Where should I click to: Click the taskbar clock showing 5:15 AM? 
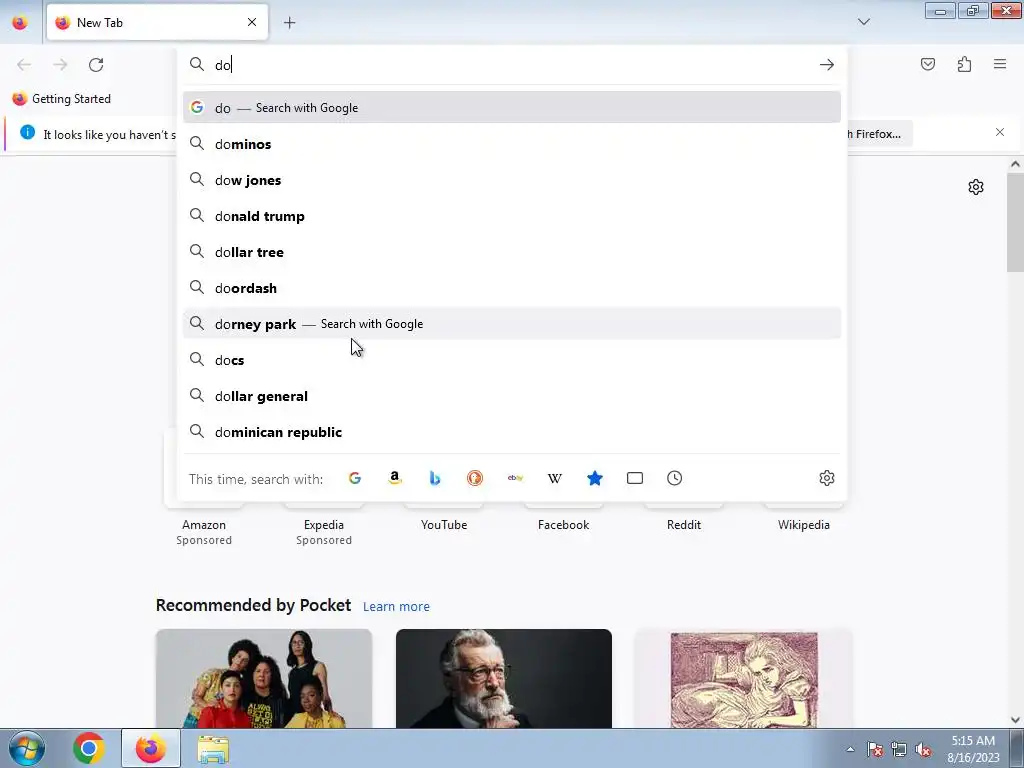click(x=973, y=749)
